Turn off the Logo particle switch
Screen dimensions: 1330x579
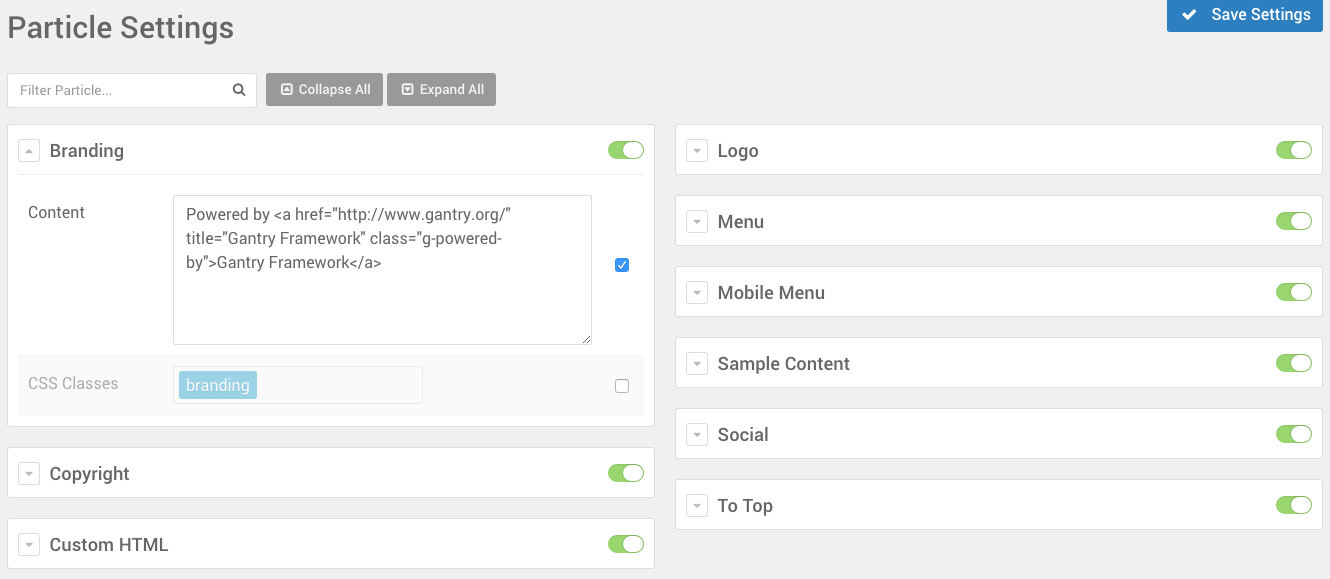point(1294,150)
